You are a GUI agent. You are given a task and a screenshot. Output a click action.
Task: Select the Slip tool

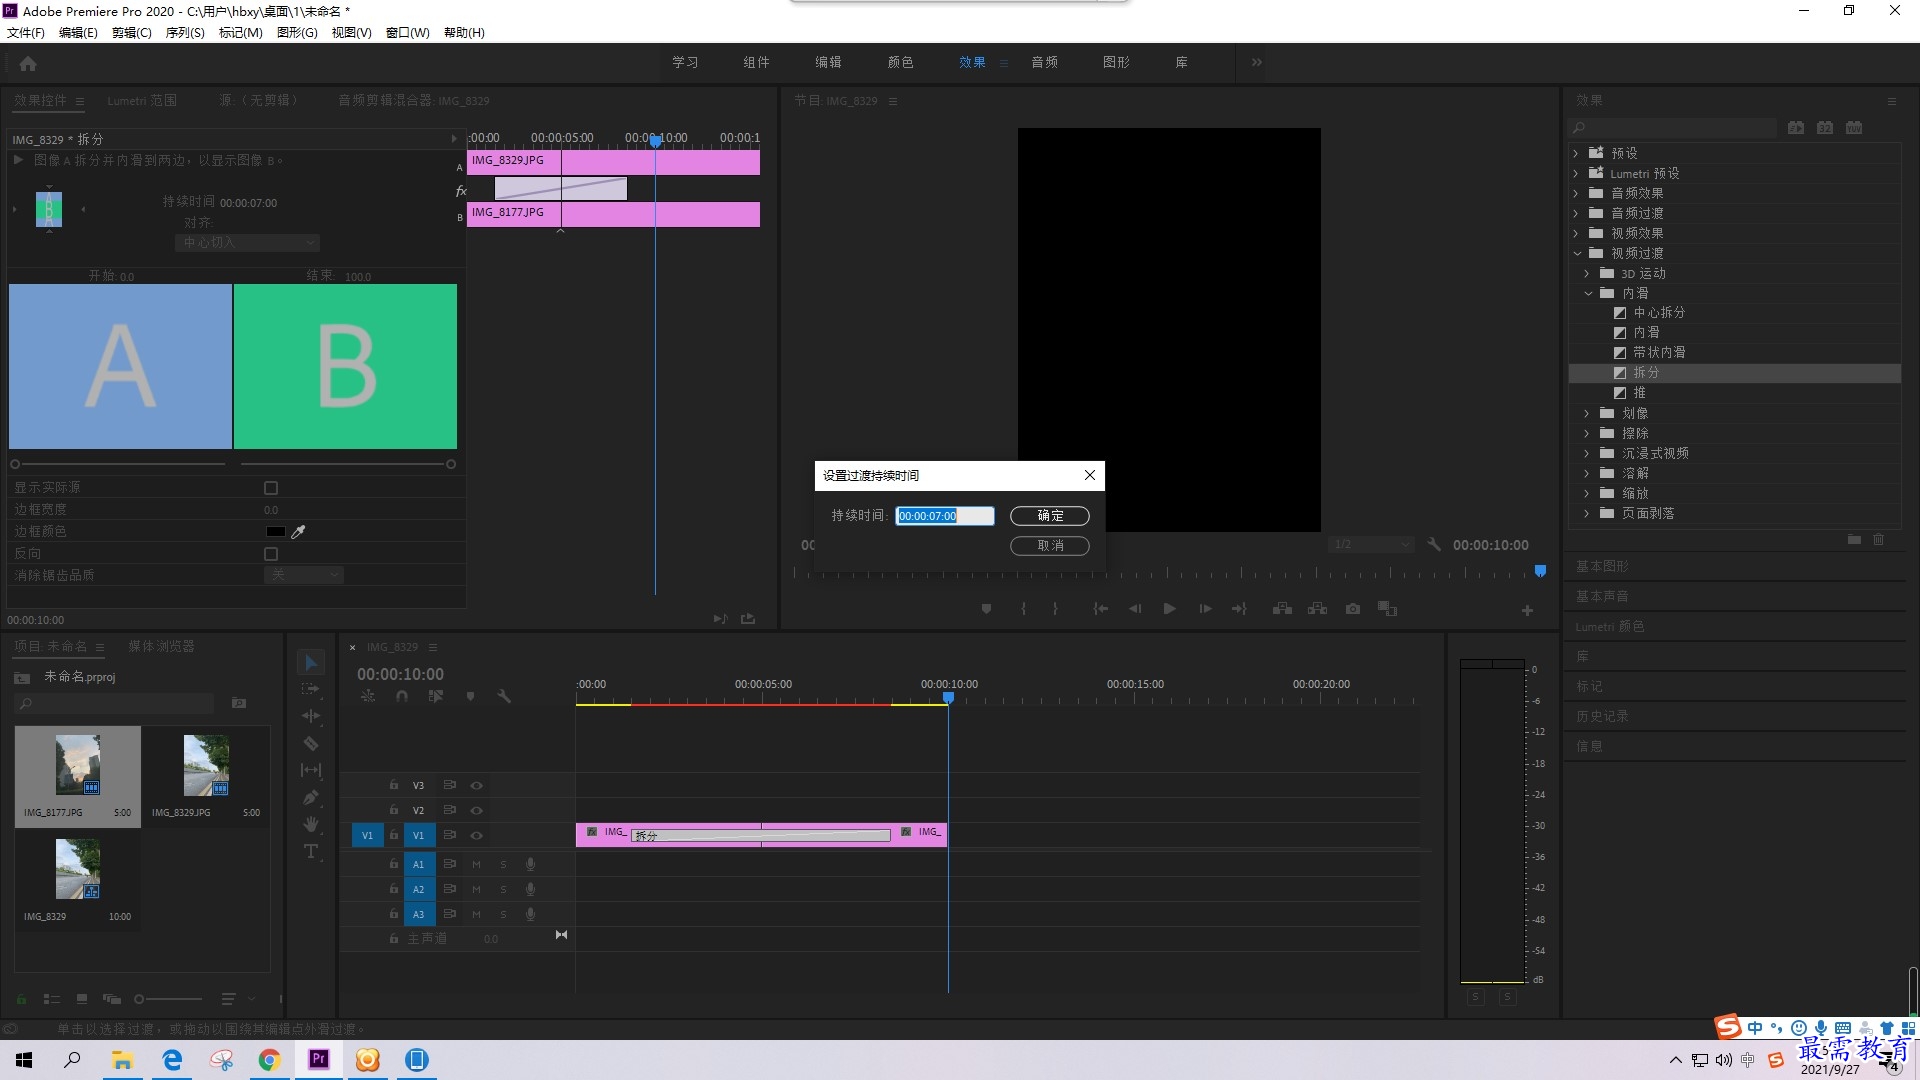(x=311, y=770)
